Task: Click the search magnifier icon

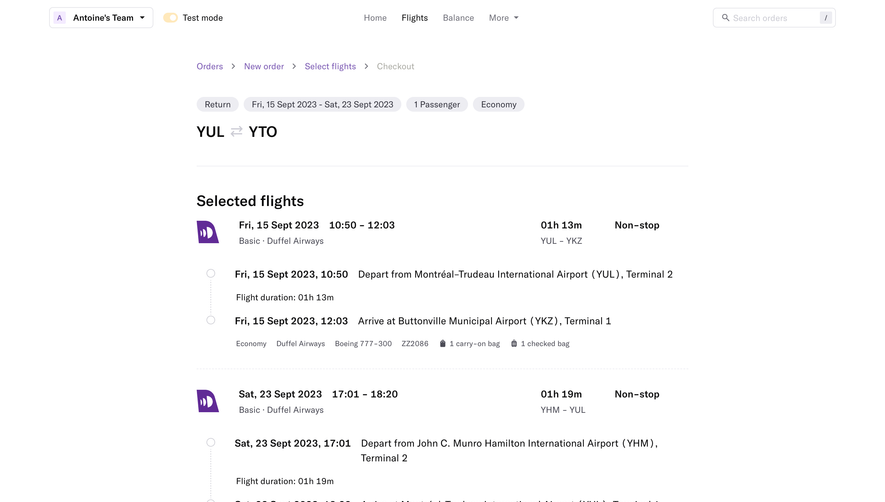Action: pyautogui.click(x=725, y=18)
